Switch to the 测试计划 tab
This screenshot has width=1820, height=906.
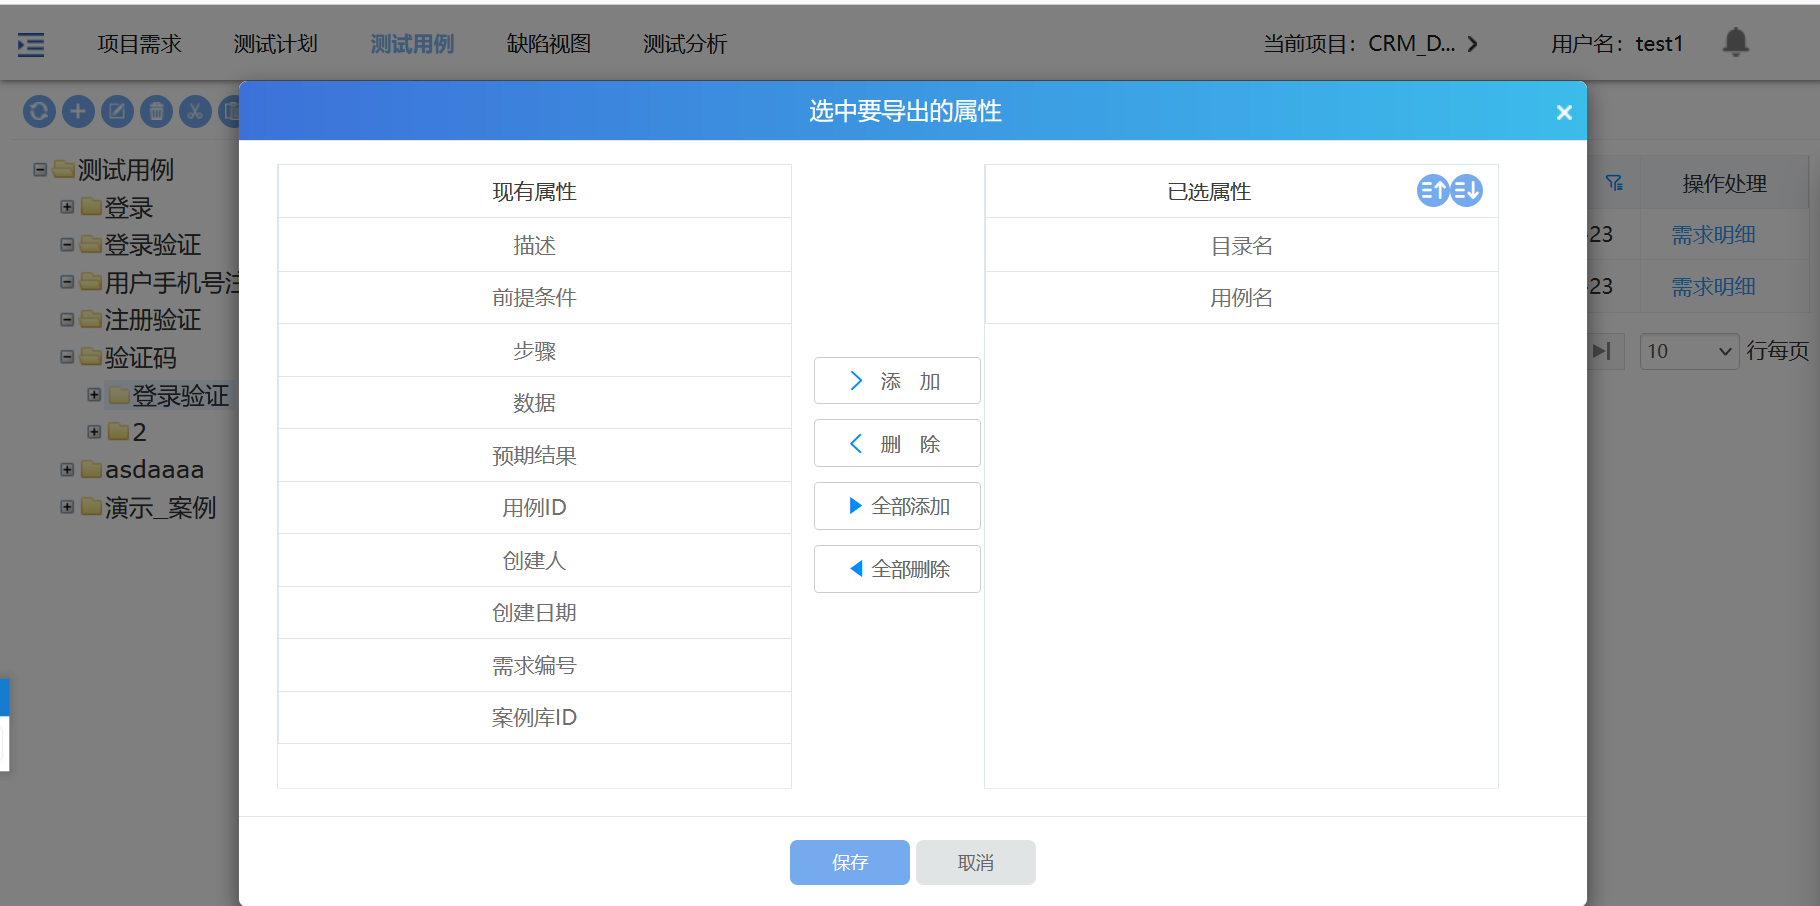click(275, 44)
